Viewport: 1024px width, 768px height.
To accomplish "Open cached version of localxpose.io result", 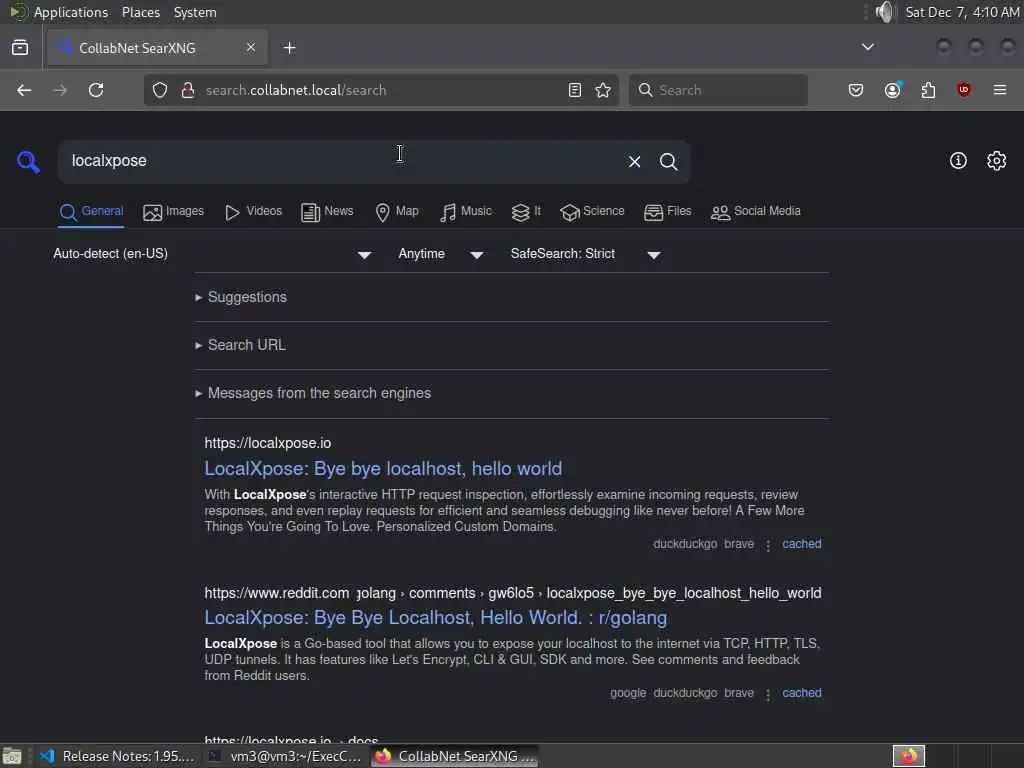I will [x=801, y=544].
